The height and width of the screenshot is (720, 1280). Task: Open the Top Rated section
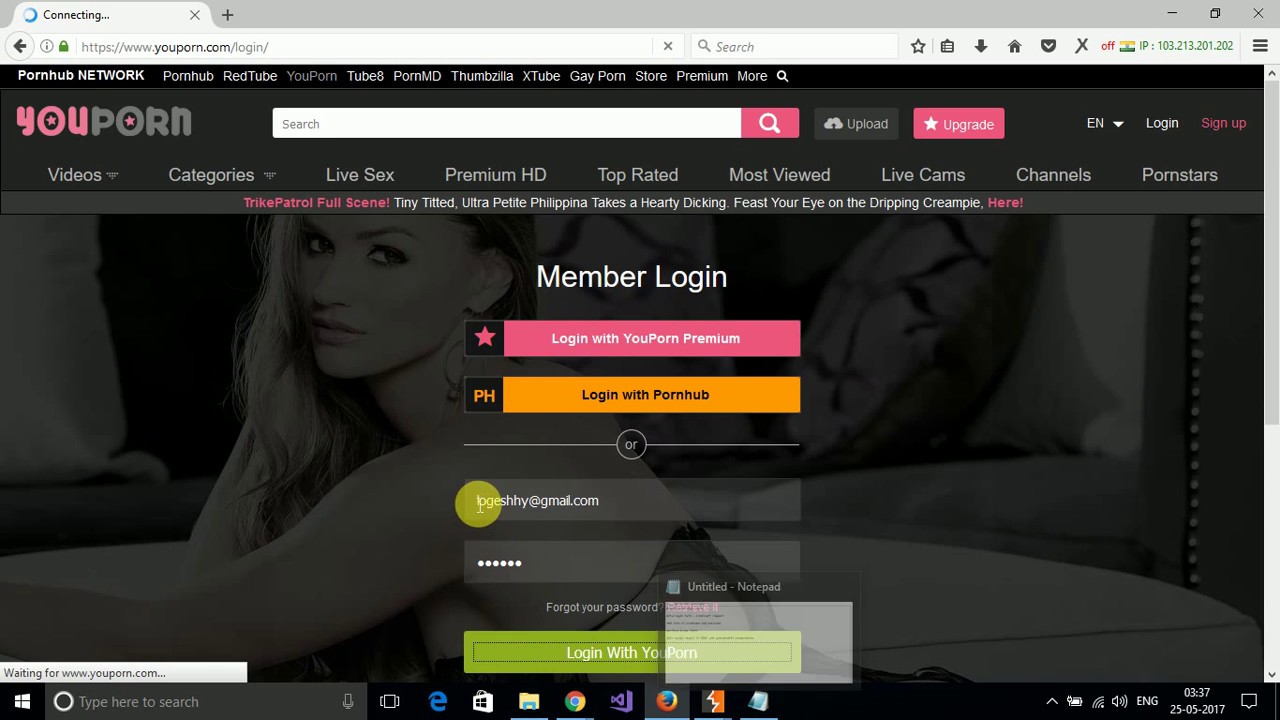638,174
